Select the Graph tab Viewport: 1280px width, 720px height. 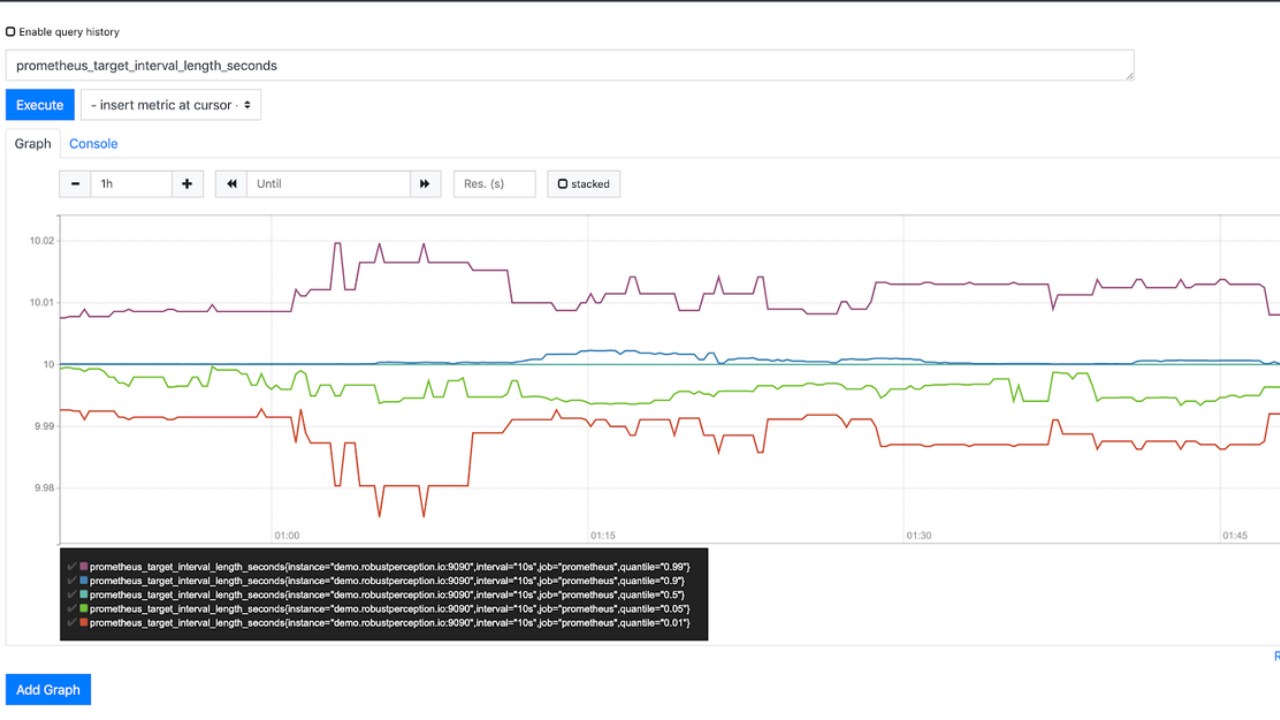[x=32, y=144]
